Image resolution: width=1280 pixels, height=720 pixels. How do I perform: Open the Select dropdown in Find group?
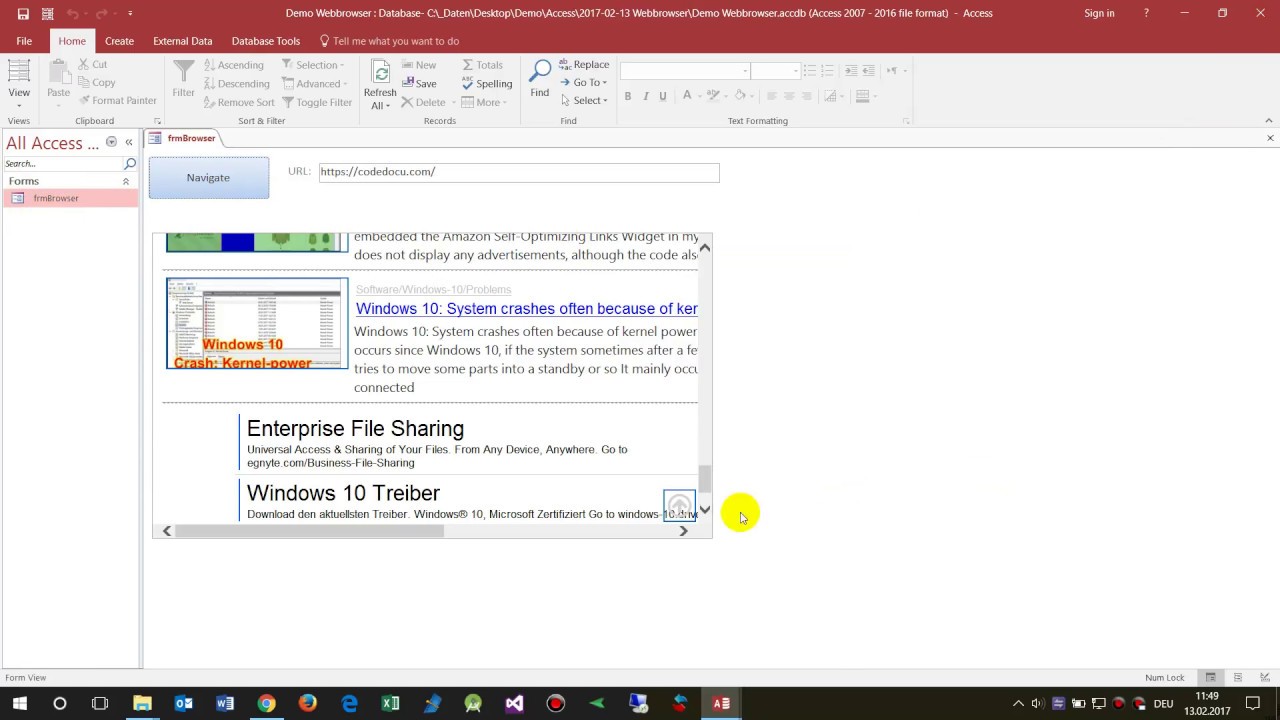584,100
